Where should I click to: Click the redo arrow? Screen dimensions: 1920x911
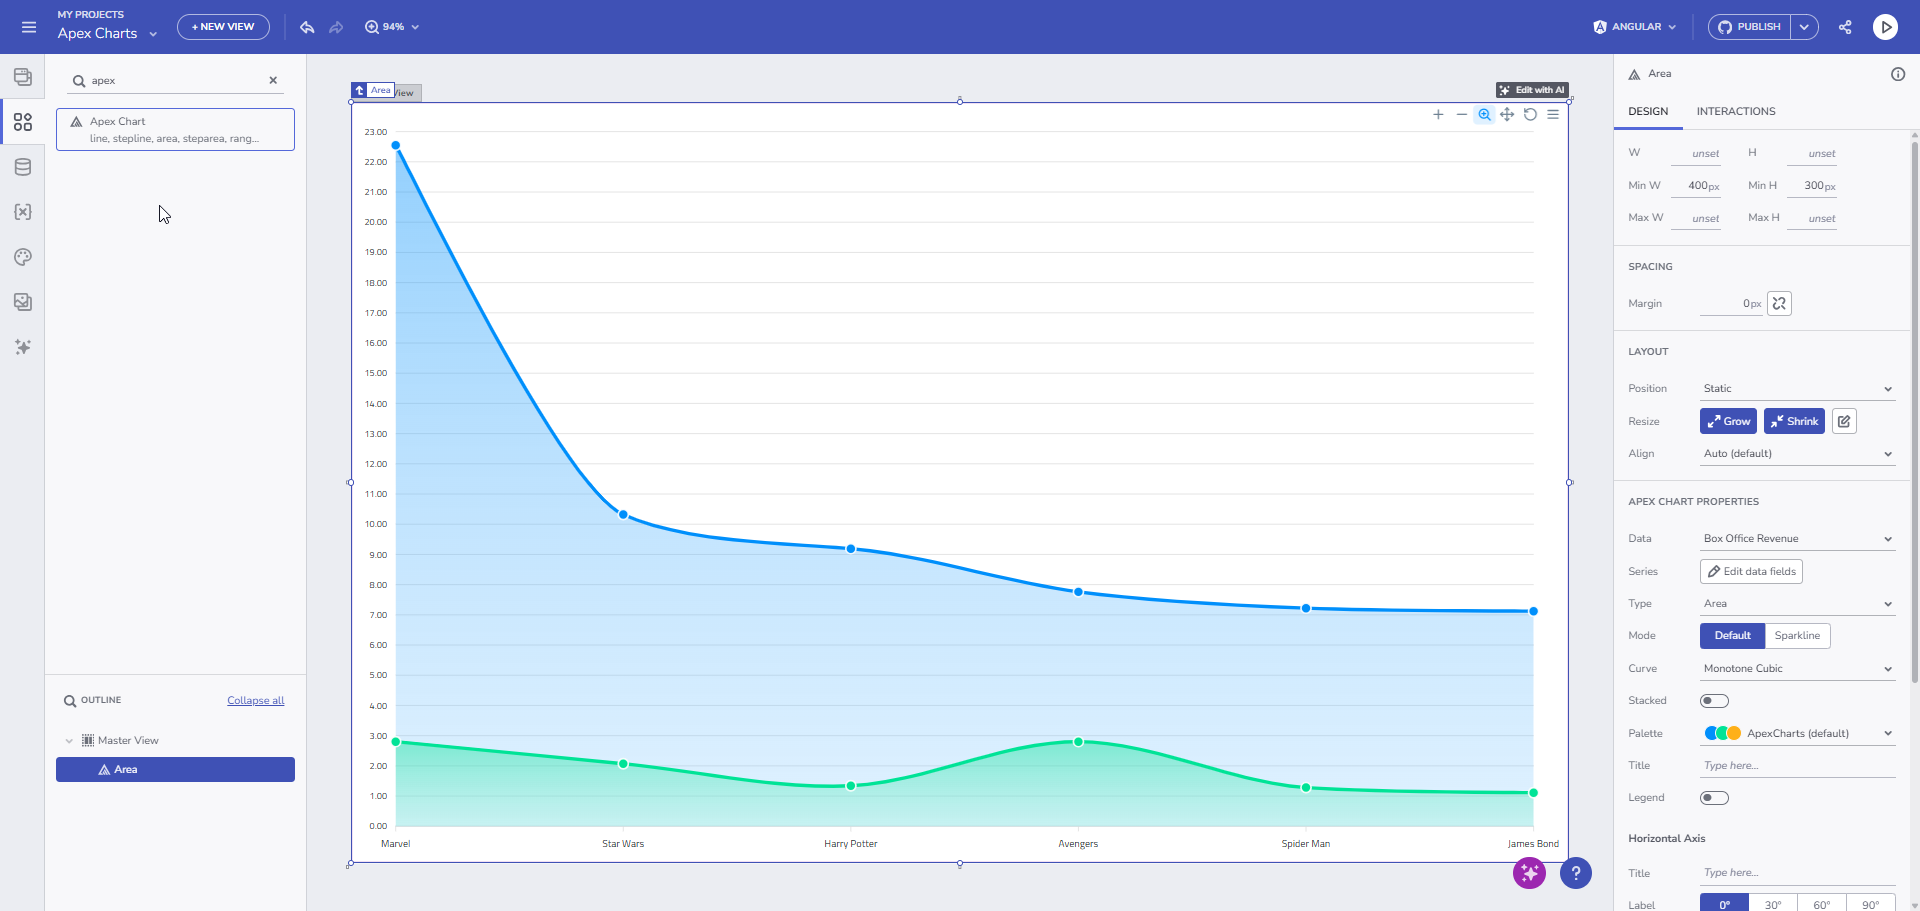point(336,27)
